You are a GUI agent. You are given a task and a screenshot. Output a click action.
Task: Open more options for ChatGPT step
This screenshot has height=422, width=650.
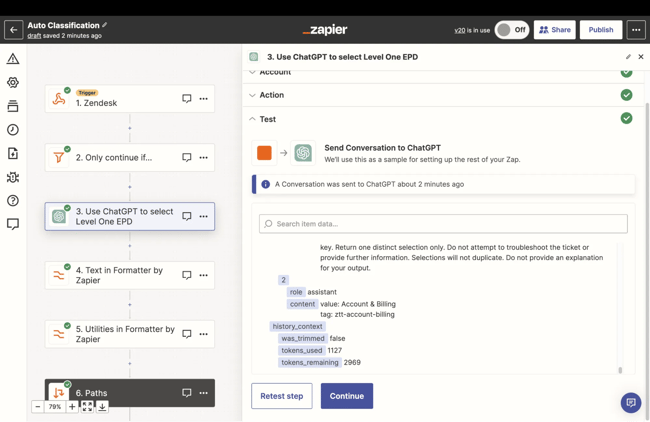[x=204, y=216]
